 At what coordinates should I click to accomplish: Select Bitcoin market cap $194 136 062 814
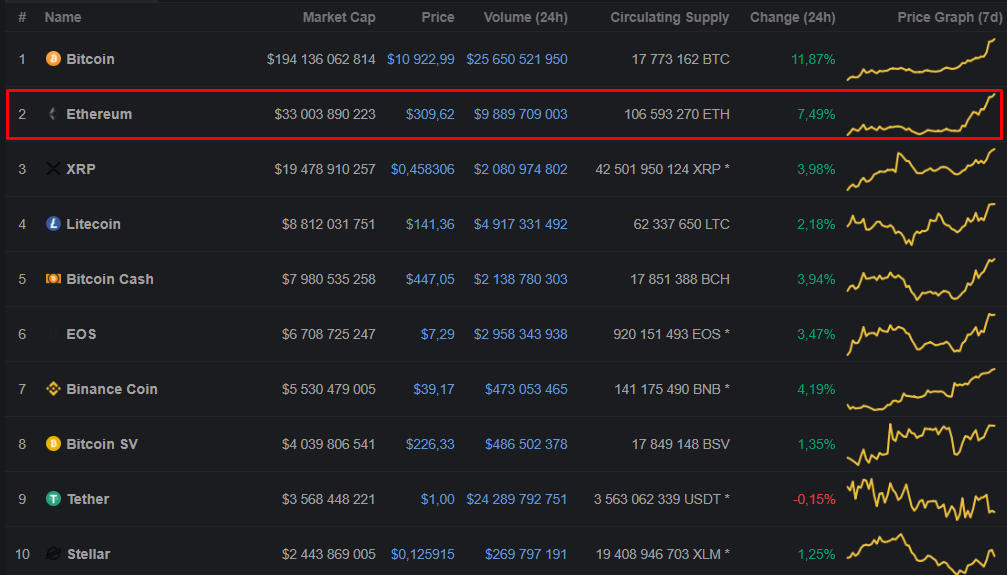321,59
